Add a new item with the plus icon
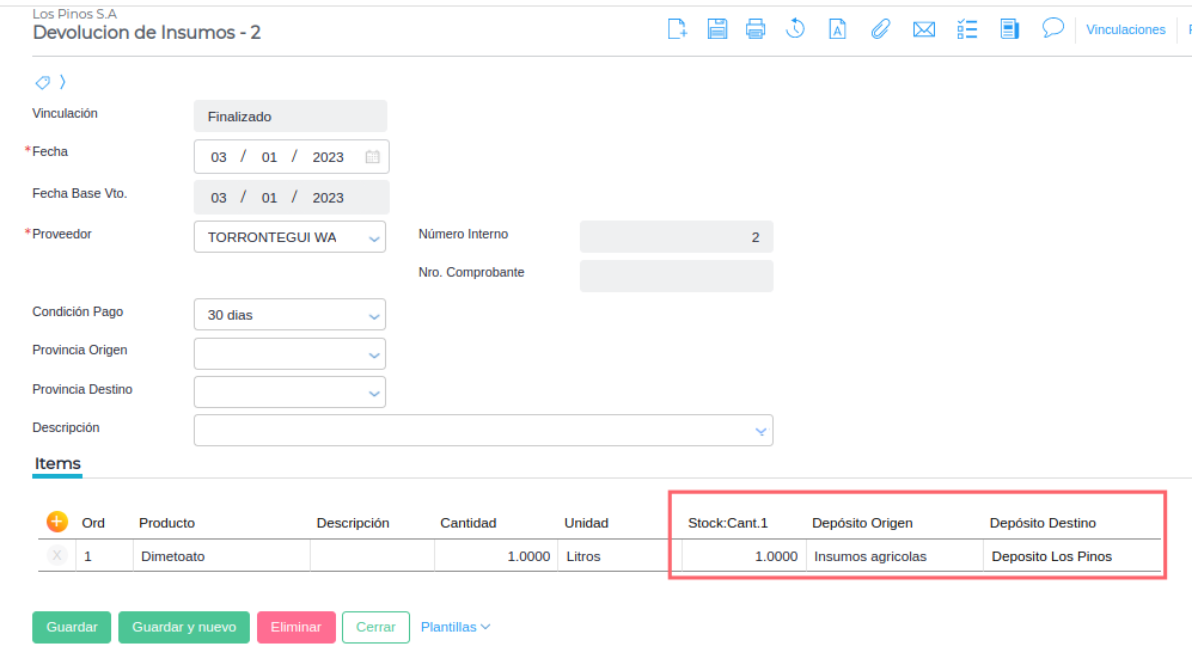This screenshot has height=657, width=1192. (x=57, y=522)
